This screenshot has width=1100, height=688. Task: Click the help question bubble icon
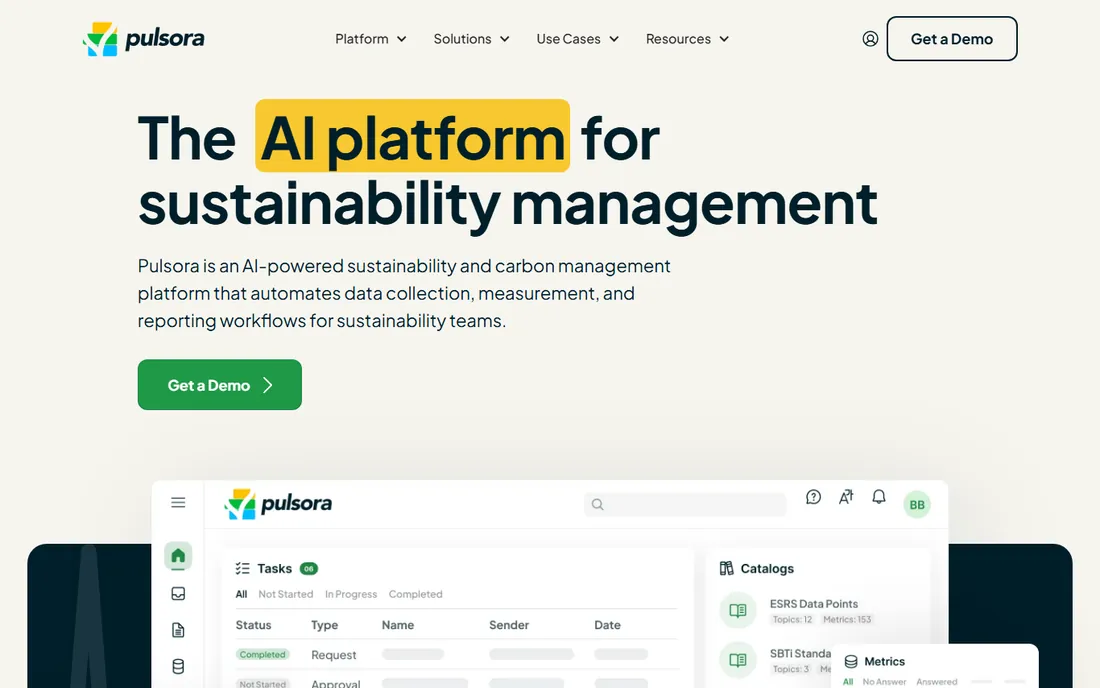[813, 497]
